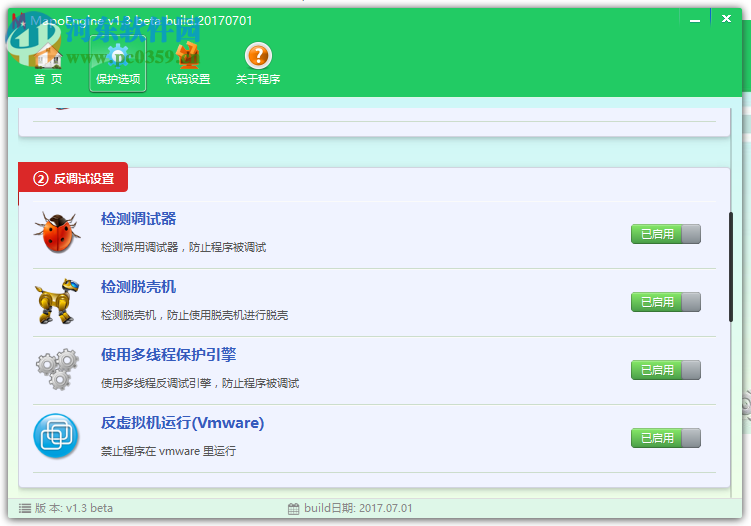Close the MapoEngine window
The image size is (751, 526).
726,19
